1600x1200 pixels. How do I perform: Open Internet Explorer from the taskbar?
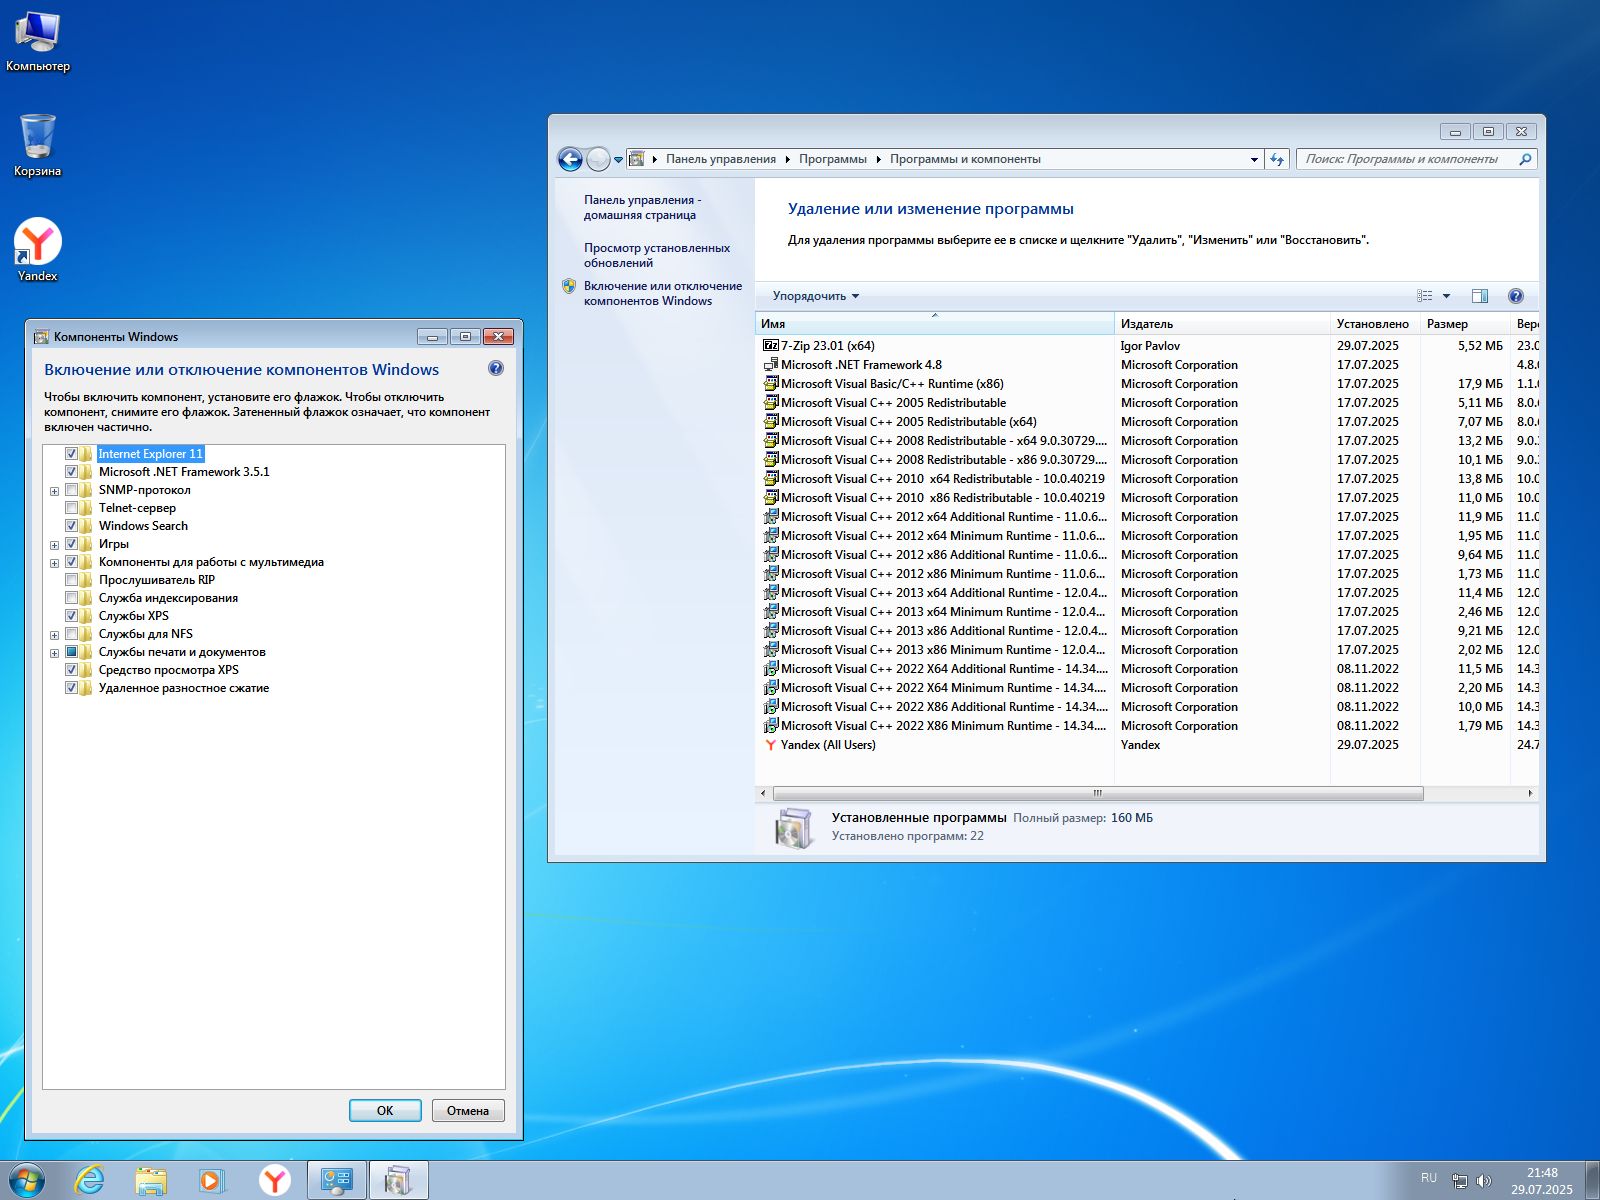(90, 1180)
